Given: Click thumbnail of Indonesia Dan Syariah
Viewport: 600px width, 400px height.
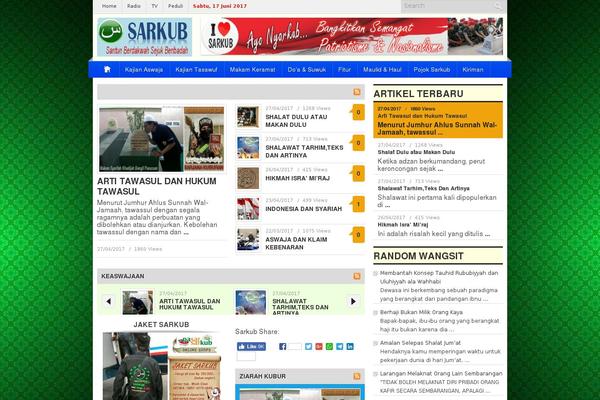Looking at the screenshot, I should coord(248,209).
